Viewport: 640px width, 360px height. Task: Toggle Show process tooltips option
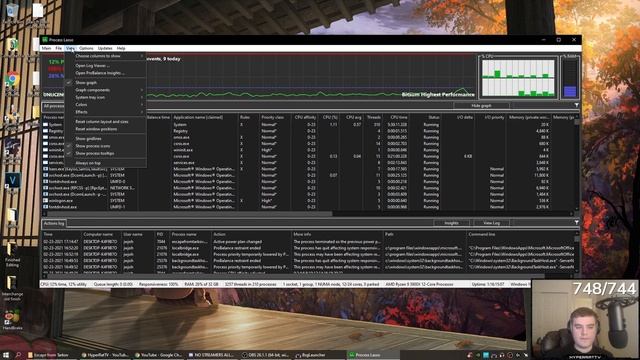pos(106,153)
